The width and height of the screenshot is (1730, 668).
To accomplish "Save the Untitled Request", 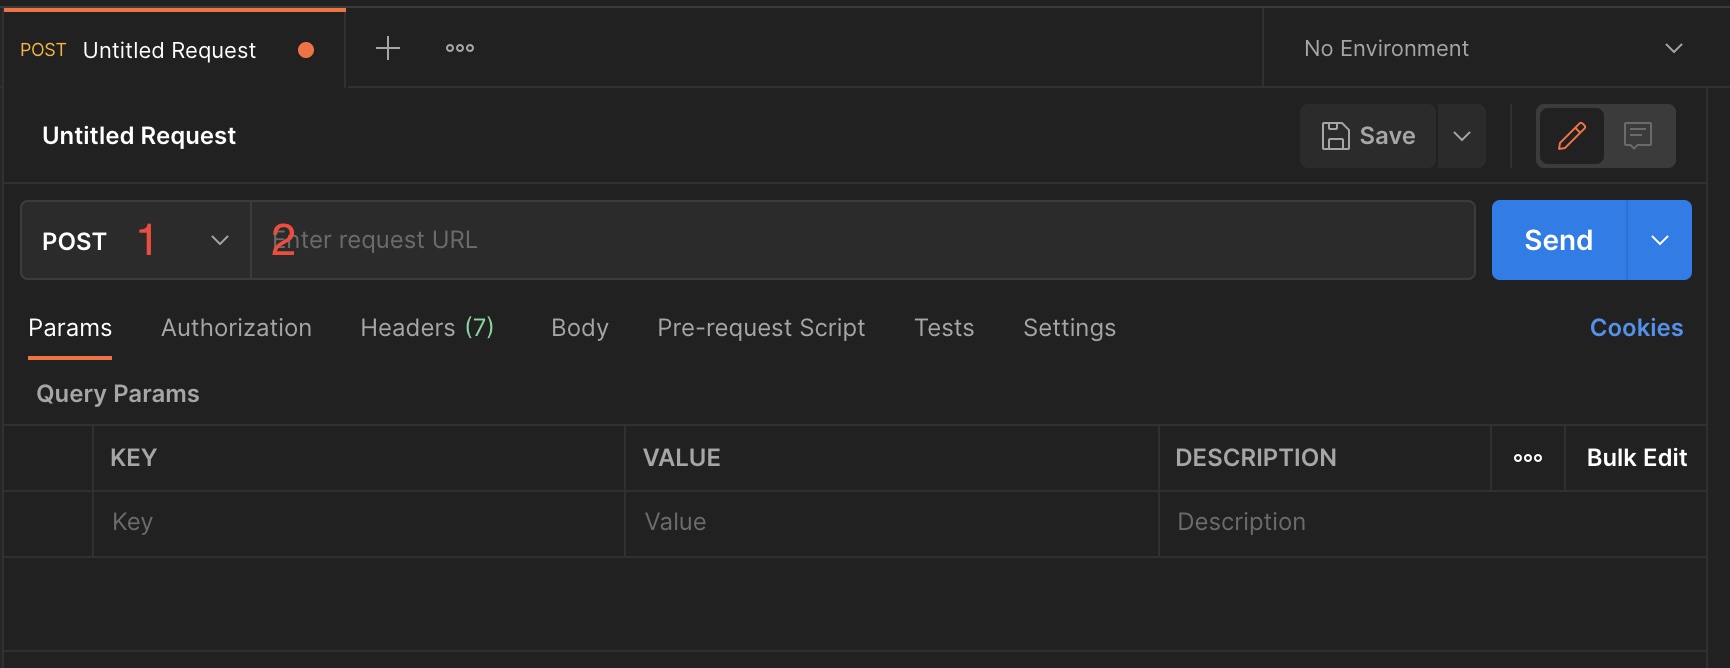I will (x=1368, y=136).
